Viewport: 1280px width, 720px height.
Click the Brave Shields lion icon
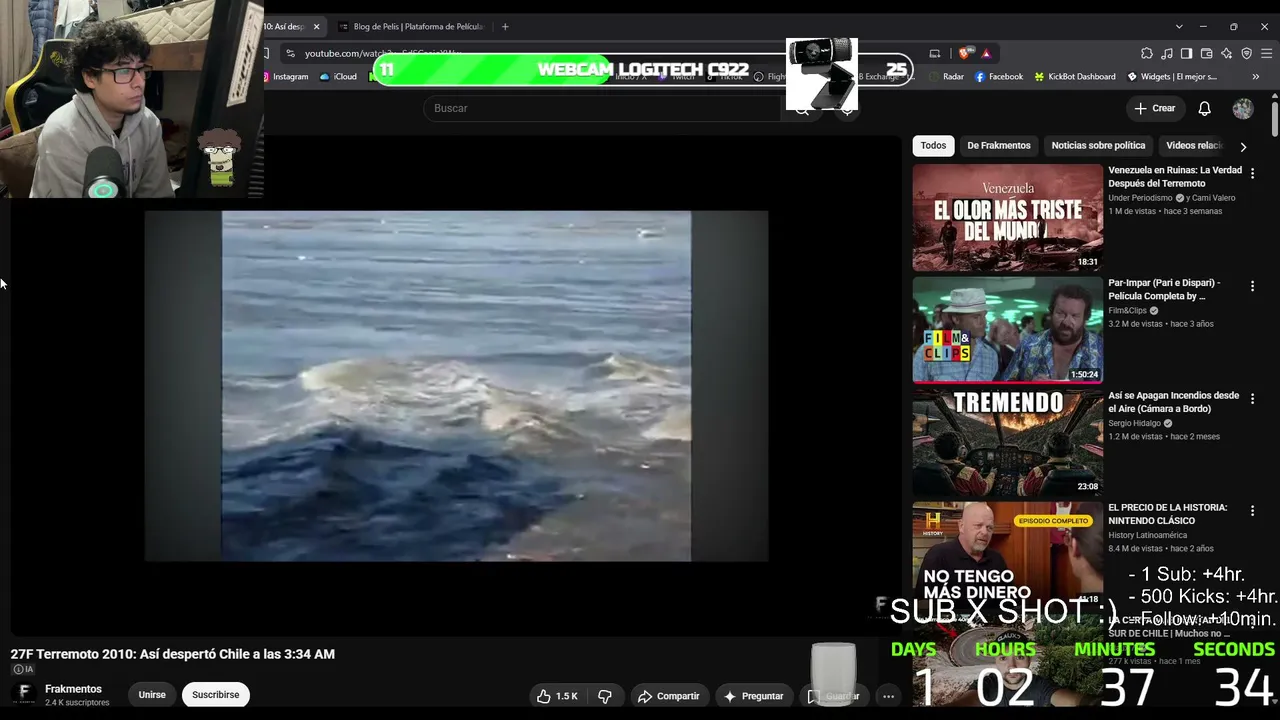click(965, 53)
